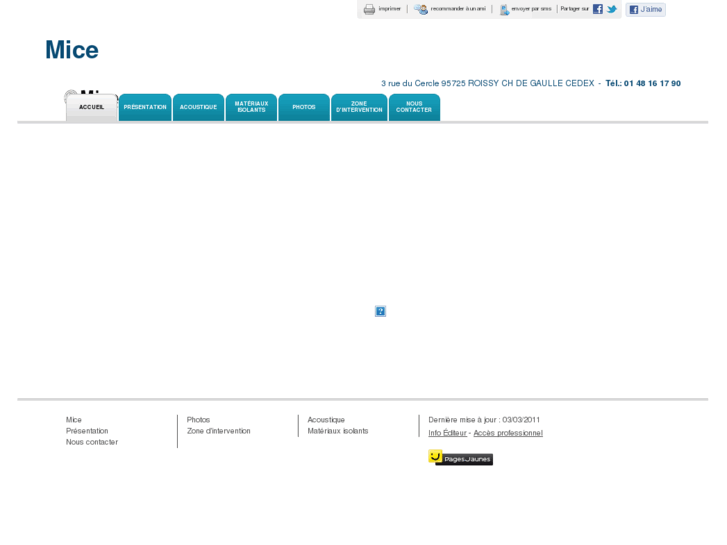Select the Accueil tab
The image size is (727, 545).
(x=91, y=108)
